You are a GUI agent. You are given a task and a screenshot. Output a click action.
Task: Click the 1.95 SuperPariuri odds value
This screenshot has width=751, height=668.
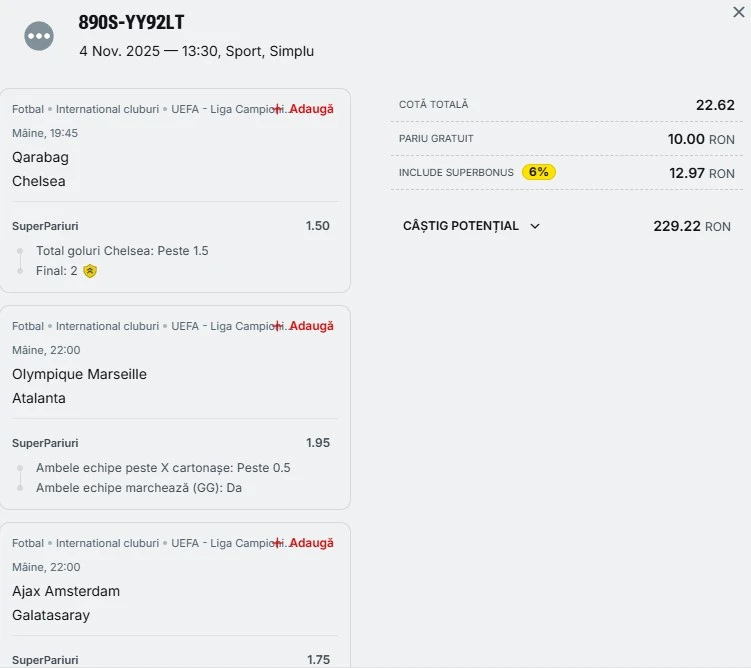coord(318,443)
